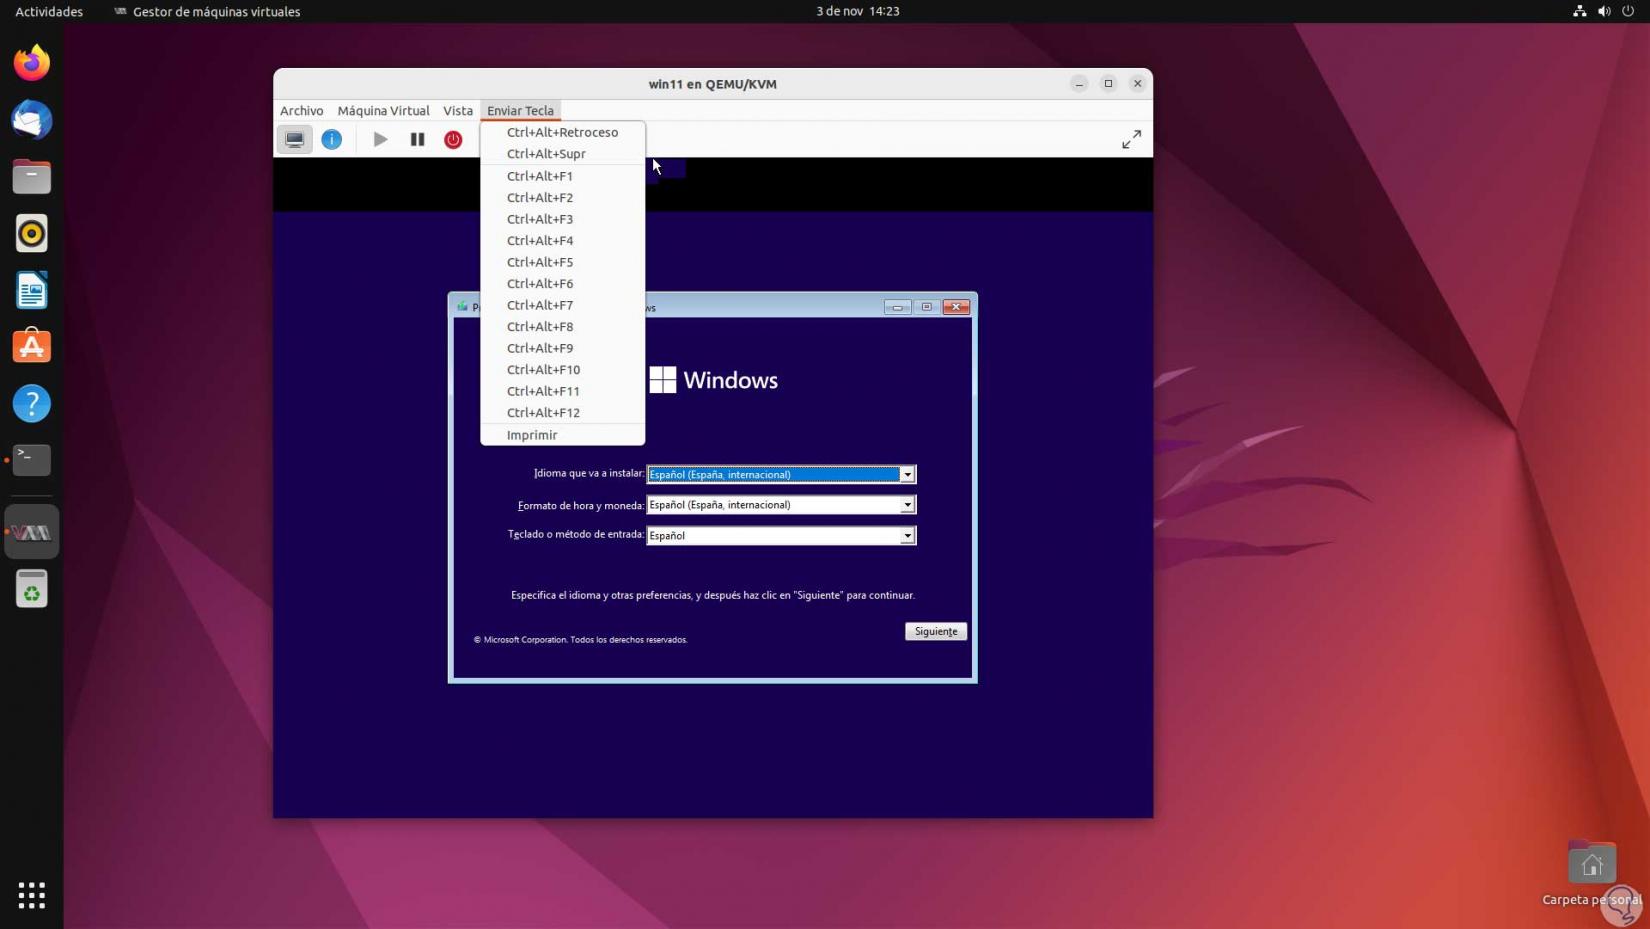This screenshot has width=1650, height=929.
Task: Click the red power shutdown icon
Action: coord(453,140)
